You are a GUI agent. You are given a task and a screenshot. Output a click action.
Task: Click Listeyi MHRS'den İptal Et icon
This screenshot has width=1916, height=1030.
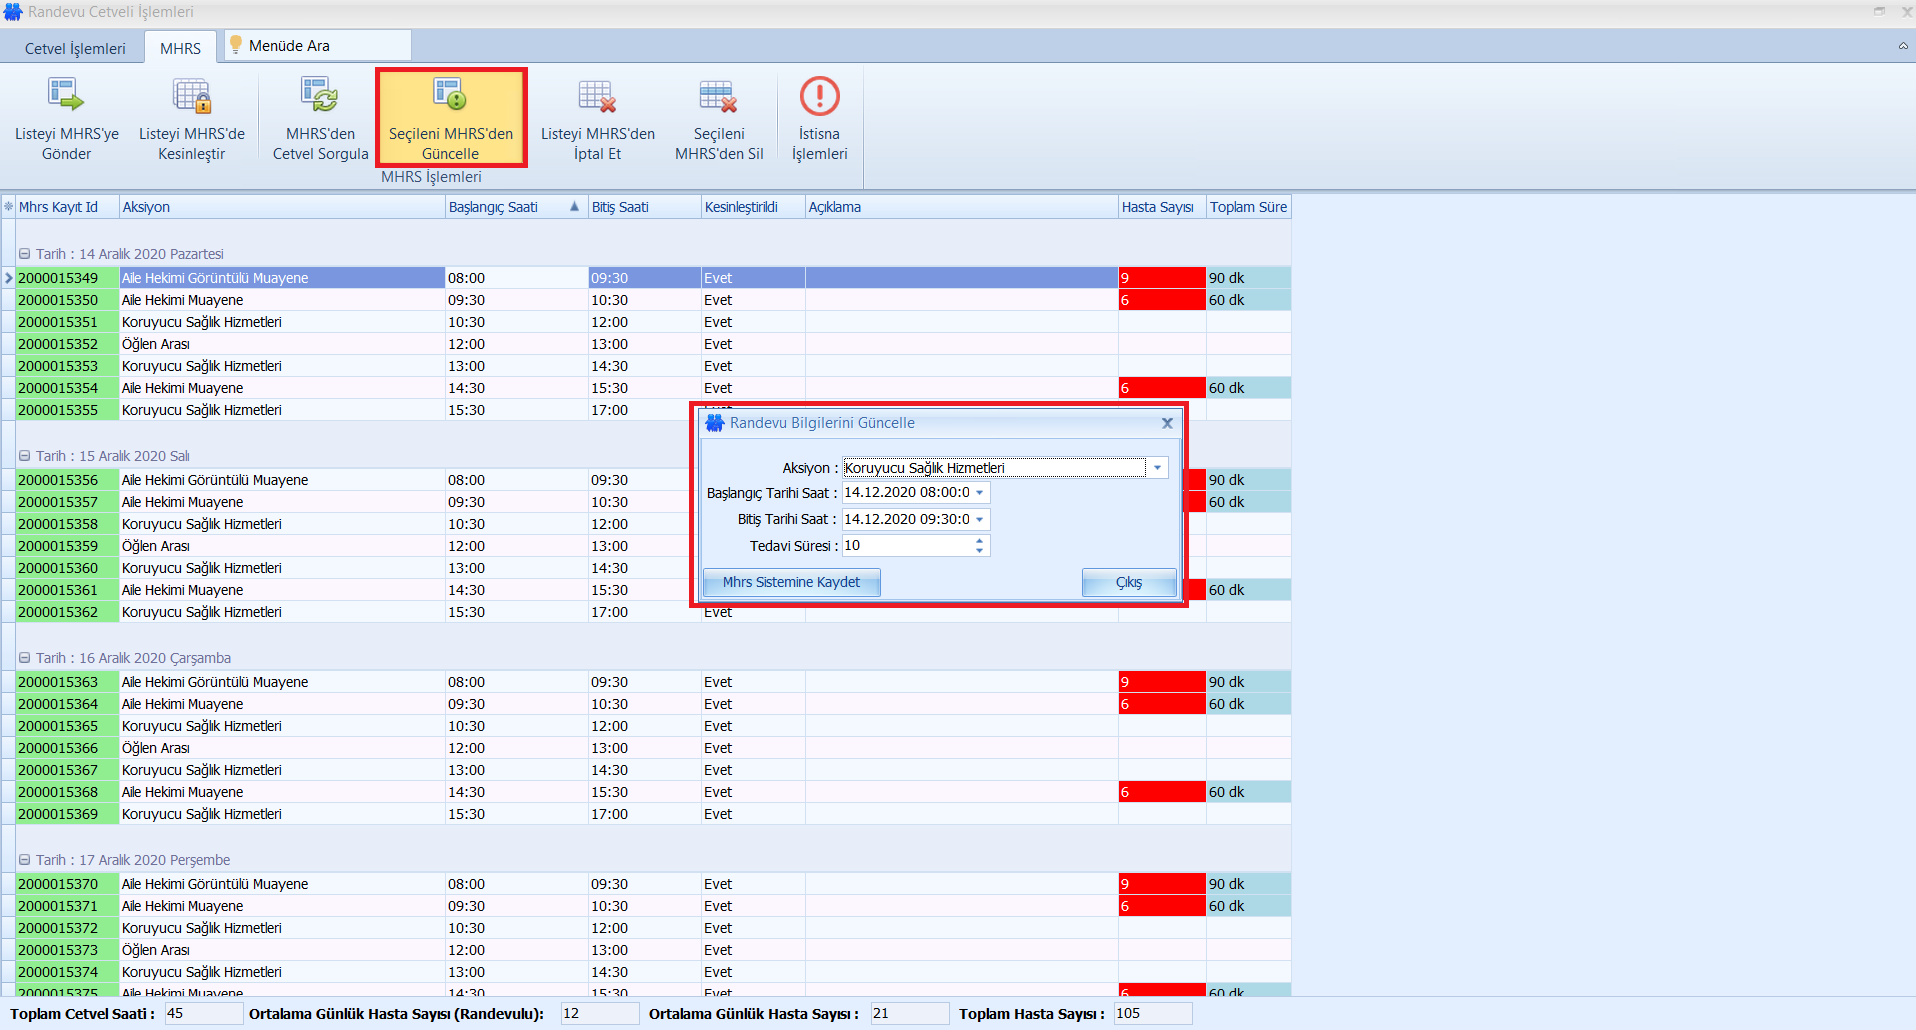coord(597,96)
